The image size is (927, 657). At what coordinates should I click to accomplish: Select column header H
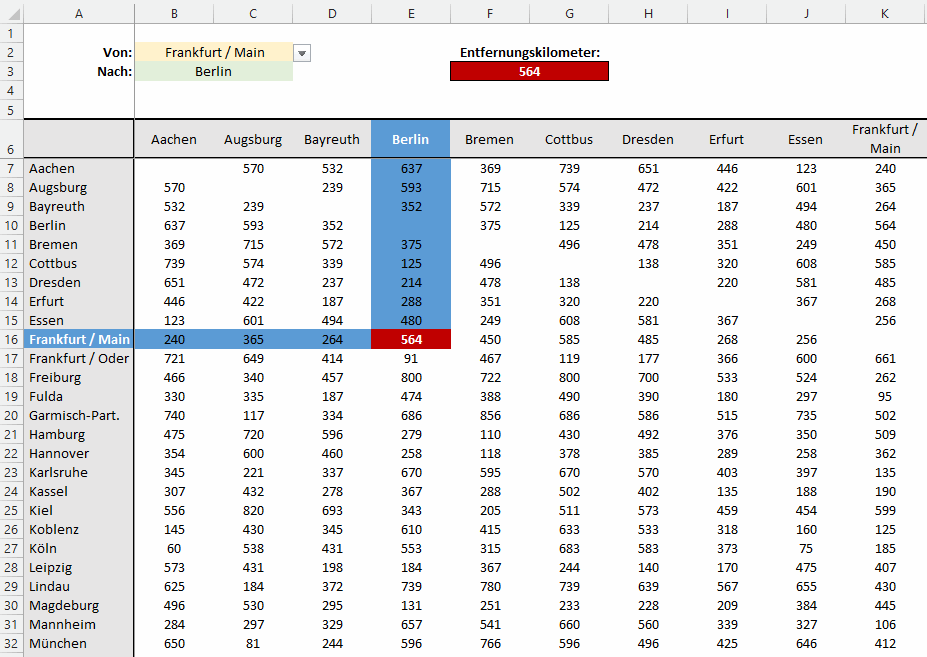[x=648, y=14]
